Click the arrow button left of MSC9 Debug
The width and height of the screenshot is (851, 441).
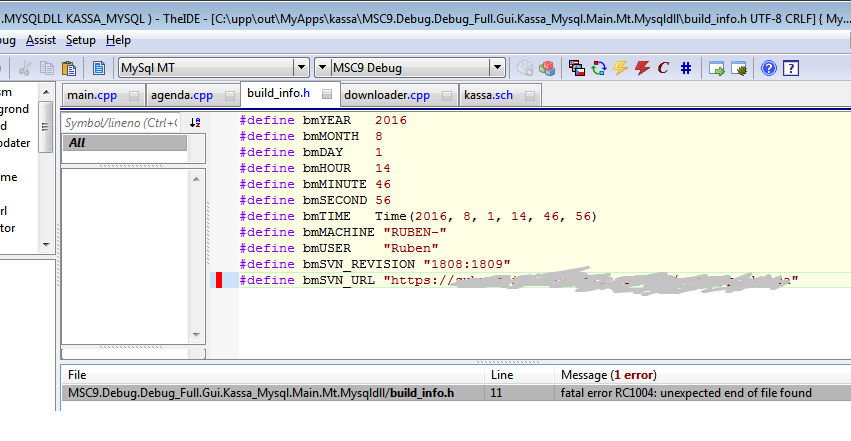click(x=323, y=68)
